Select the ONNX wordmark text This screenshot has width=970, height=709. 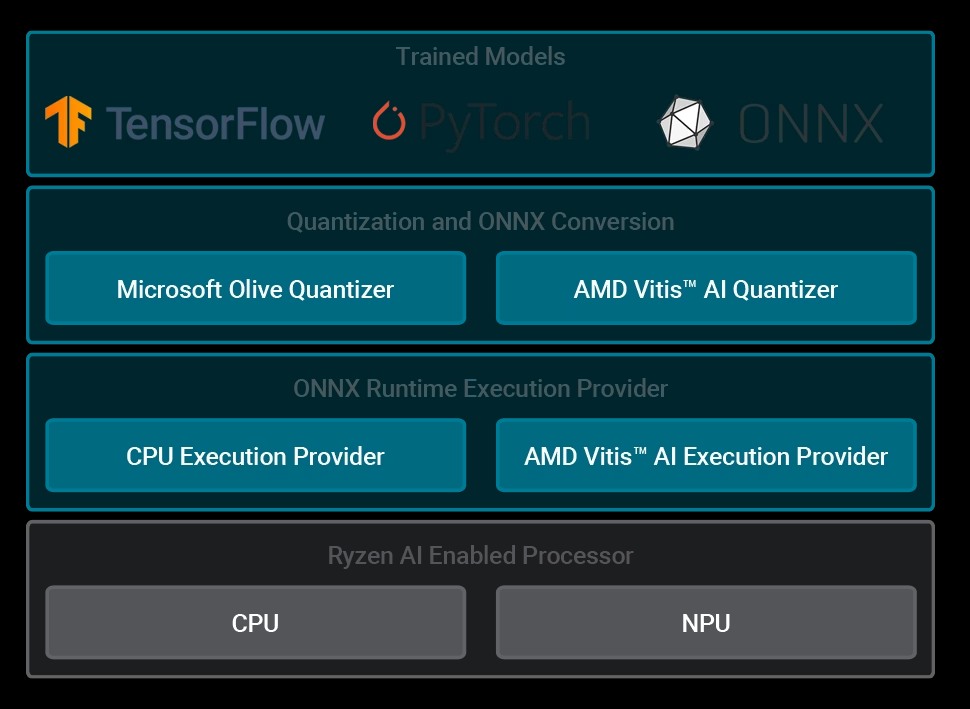(811, 124)
